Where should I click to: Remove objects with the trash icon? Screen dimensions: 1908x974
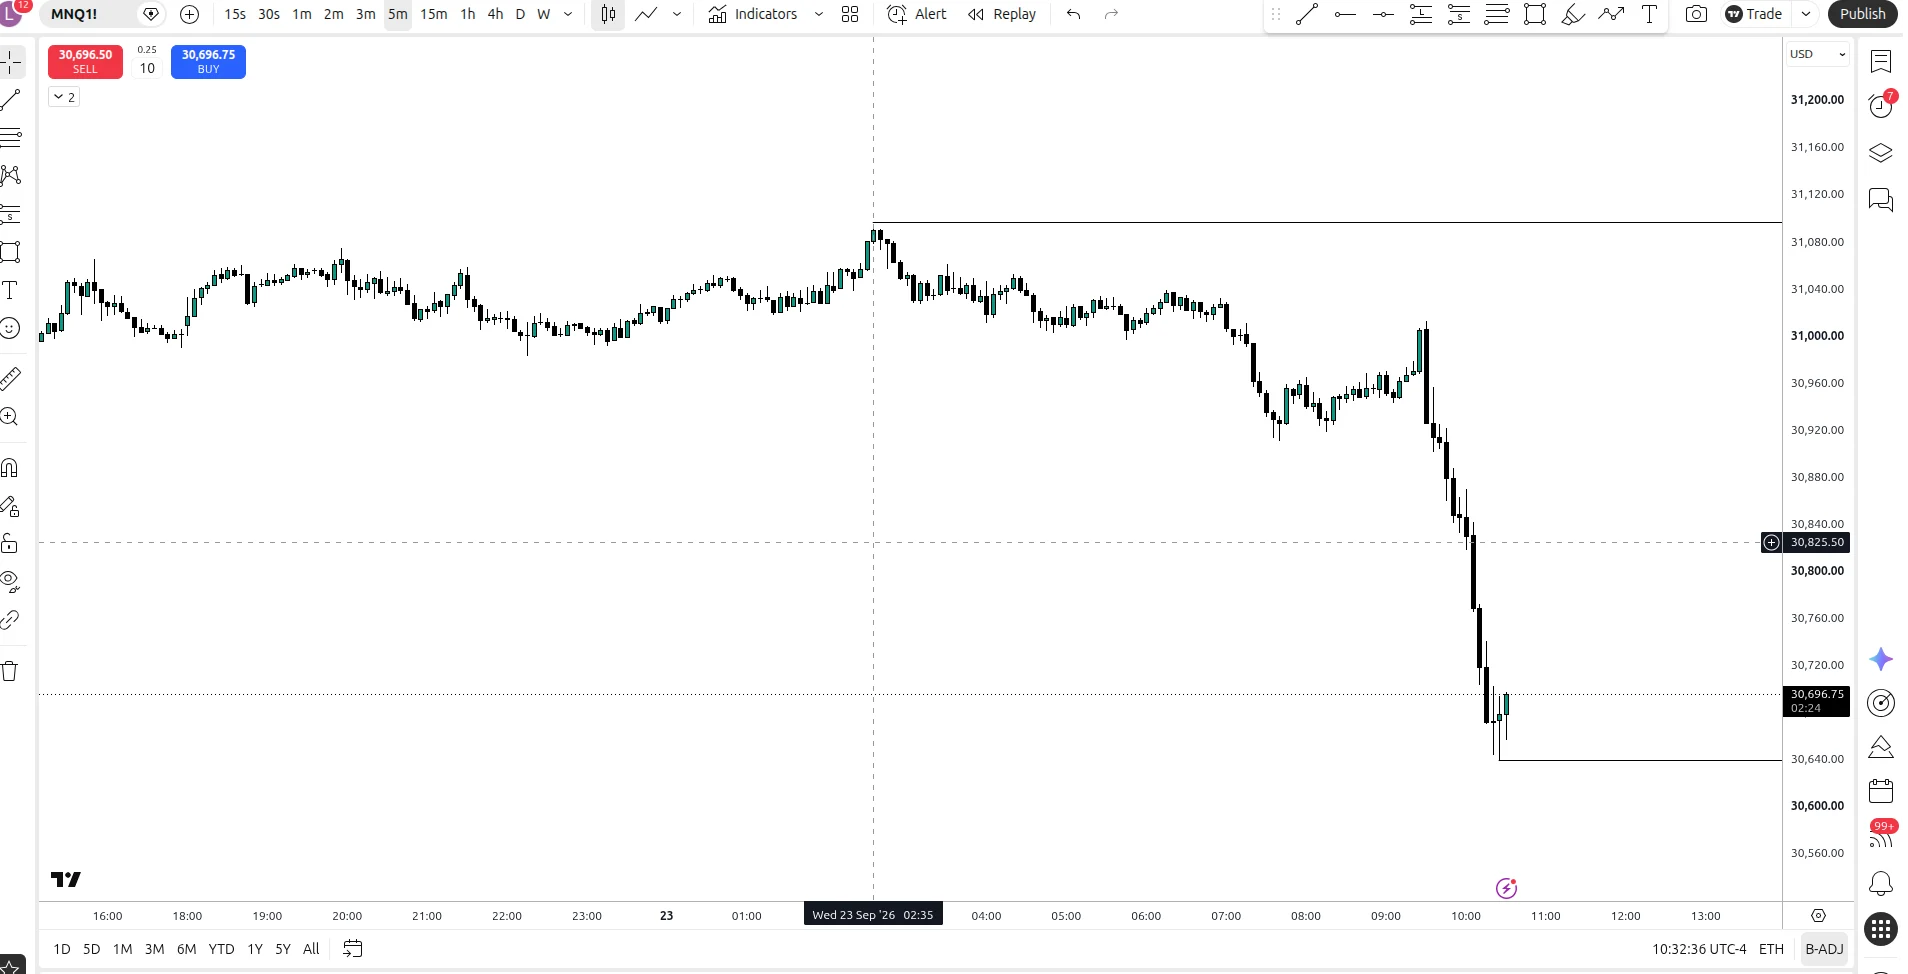(10, 671)
